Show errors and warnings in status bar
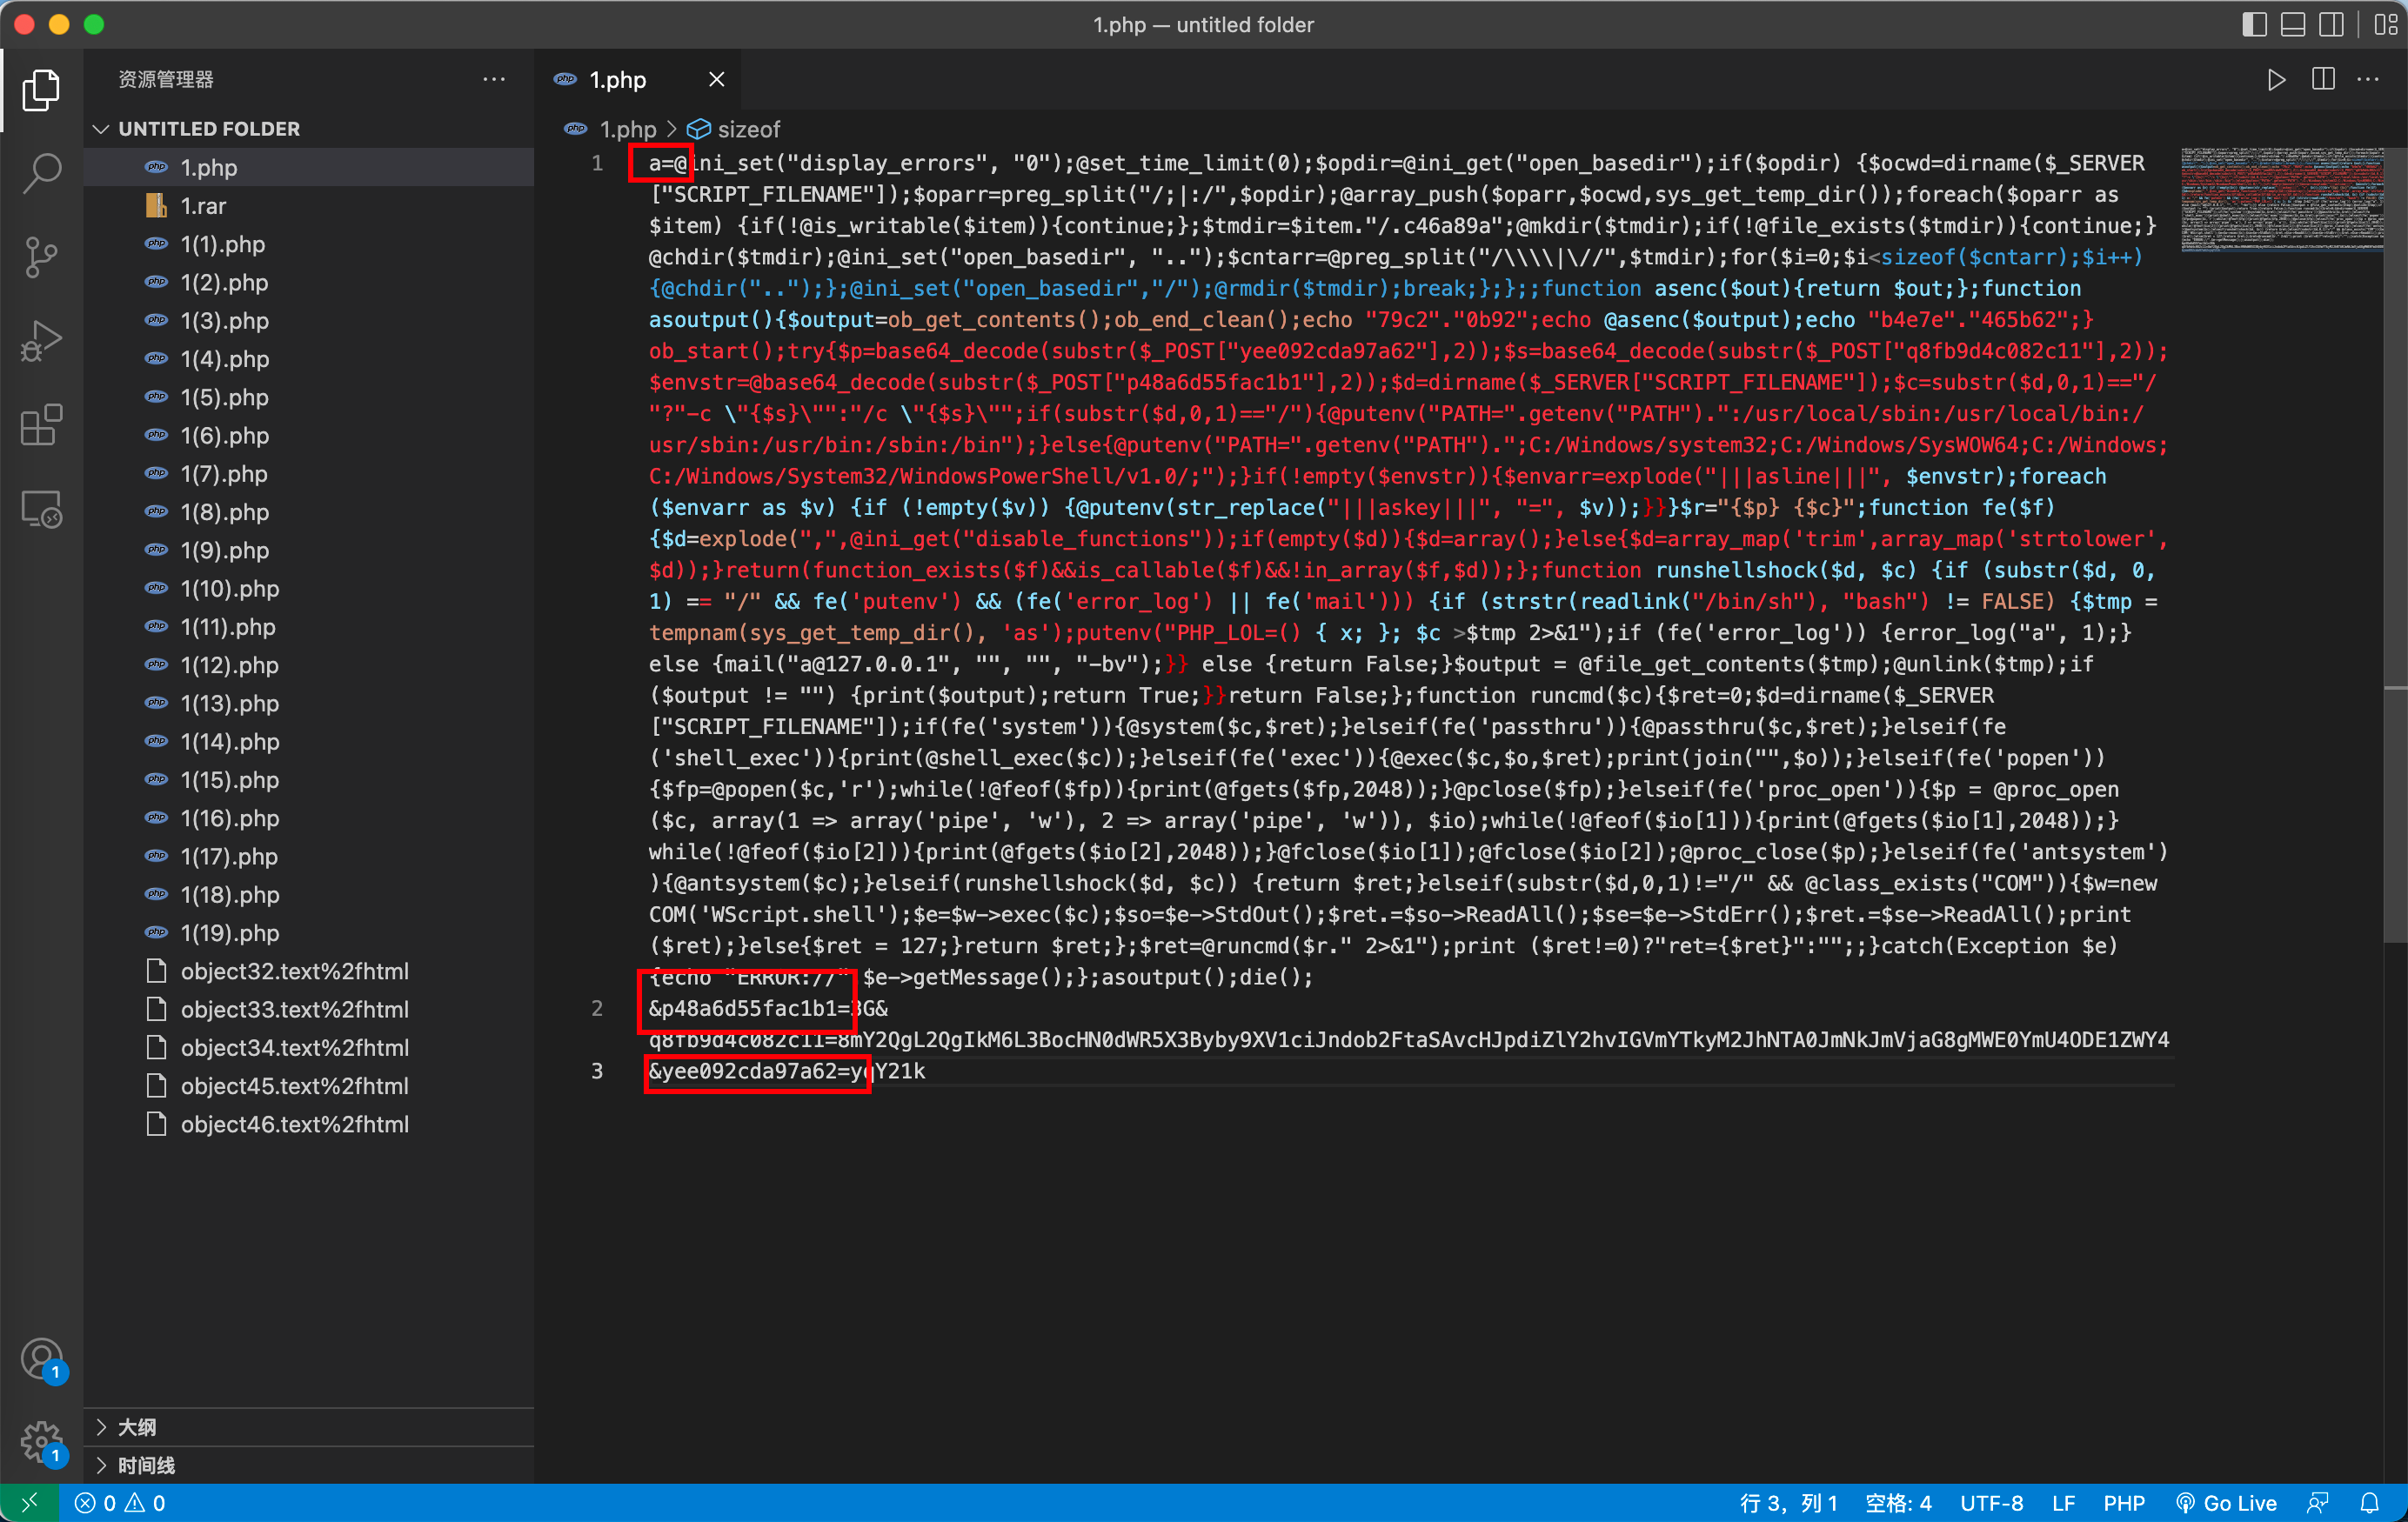The height and width of the screenshot is (1522, 2408). click(120, 1502)
